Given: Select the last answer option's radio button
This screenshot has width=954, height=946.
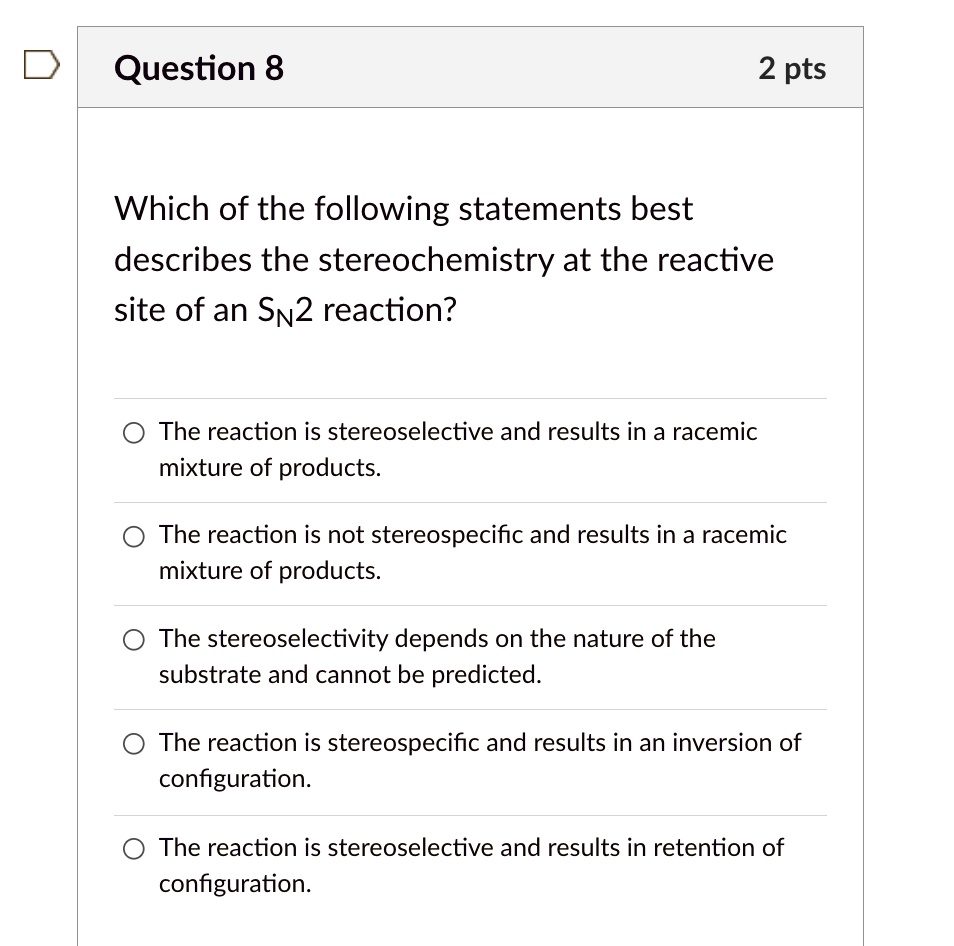Looking at the screenshot, I should click(x=133, y=848).
